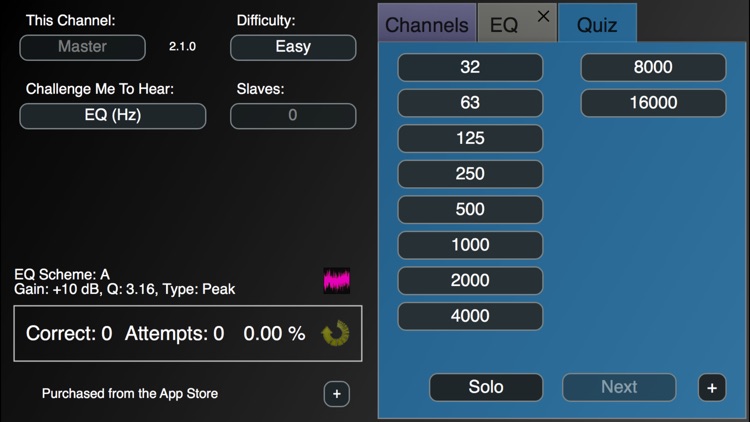The height and width of the screenshot is (422, 750).
Task: Select 250 Hz as the answer
Action: point(470,174)
